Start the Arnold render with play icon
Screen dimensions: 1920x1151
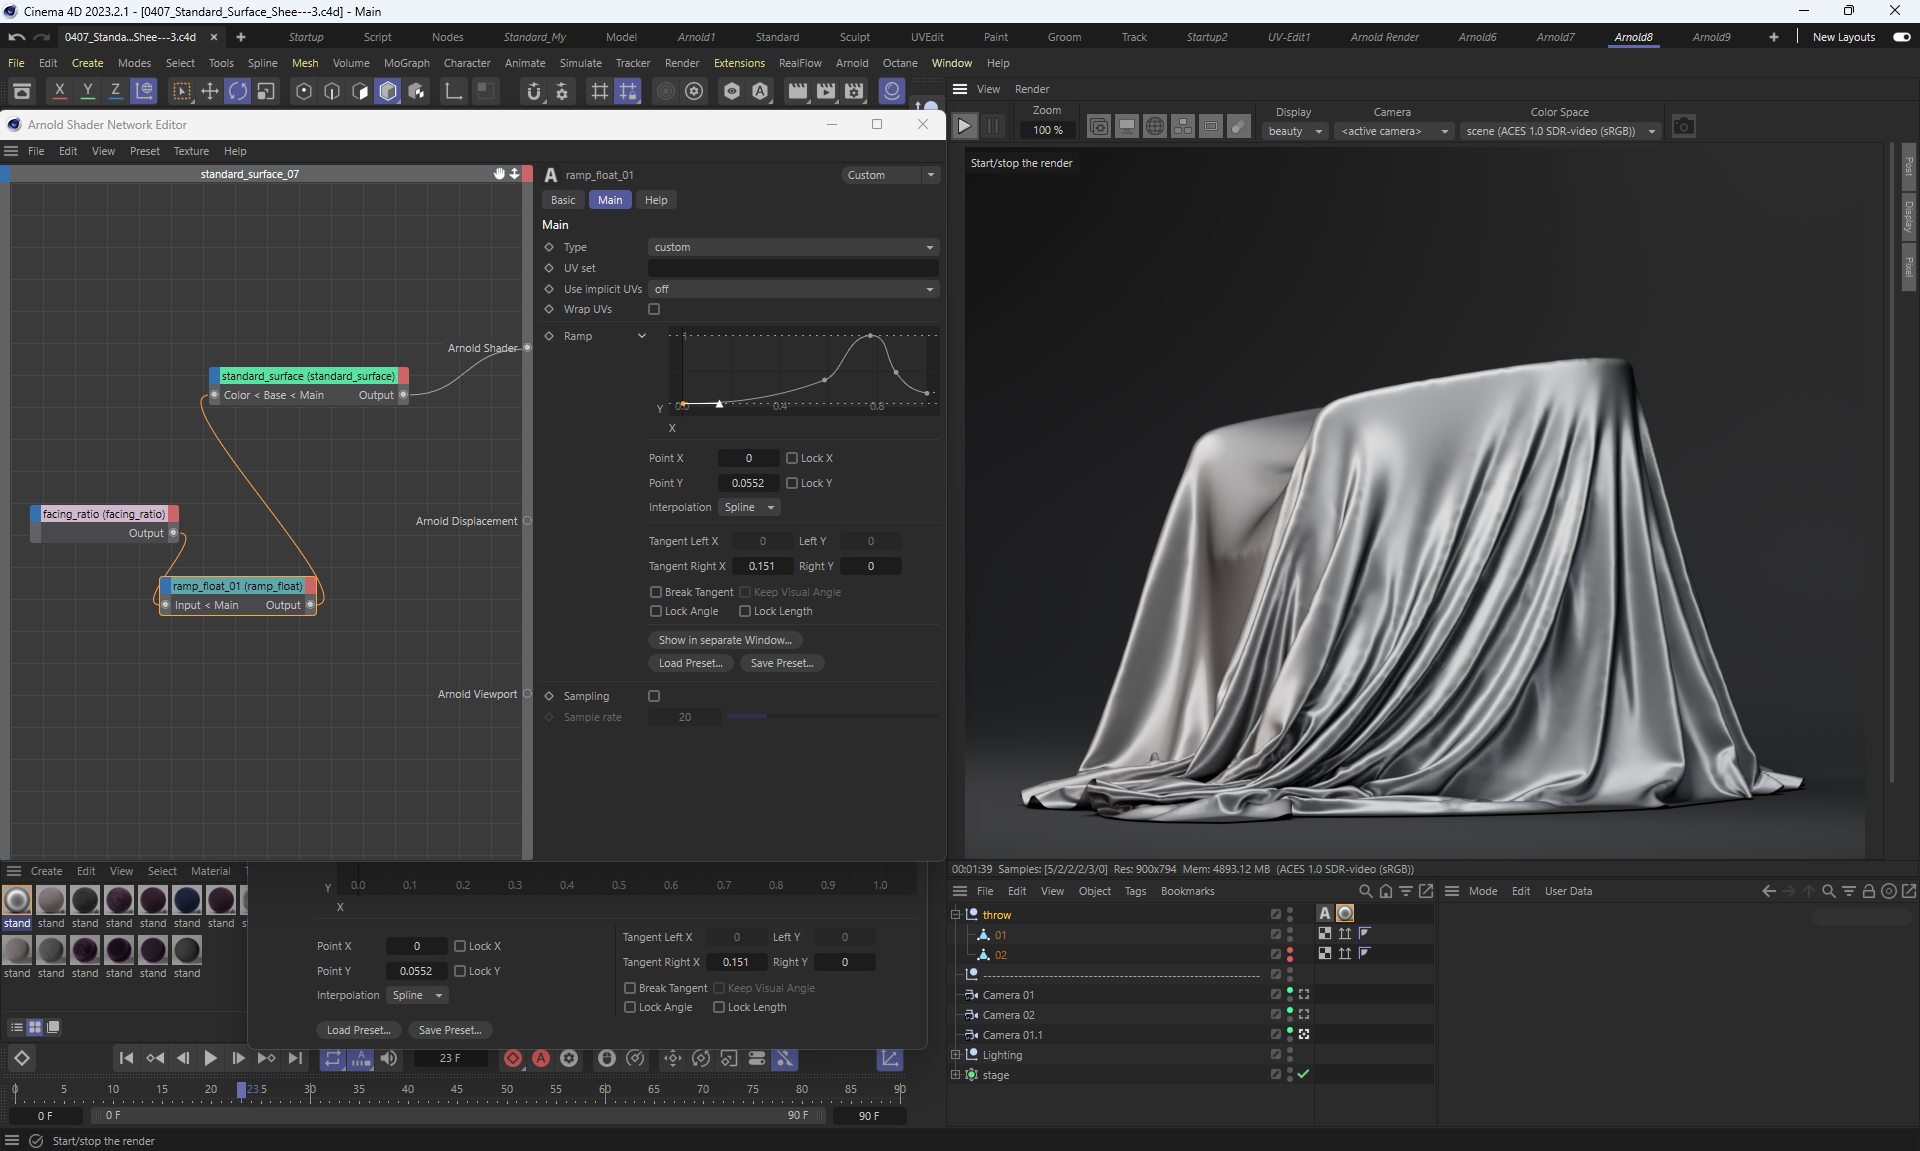click(x=964, y=127)
